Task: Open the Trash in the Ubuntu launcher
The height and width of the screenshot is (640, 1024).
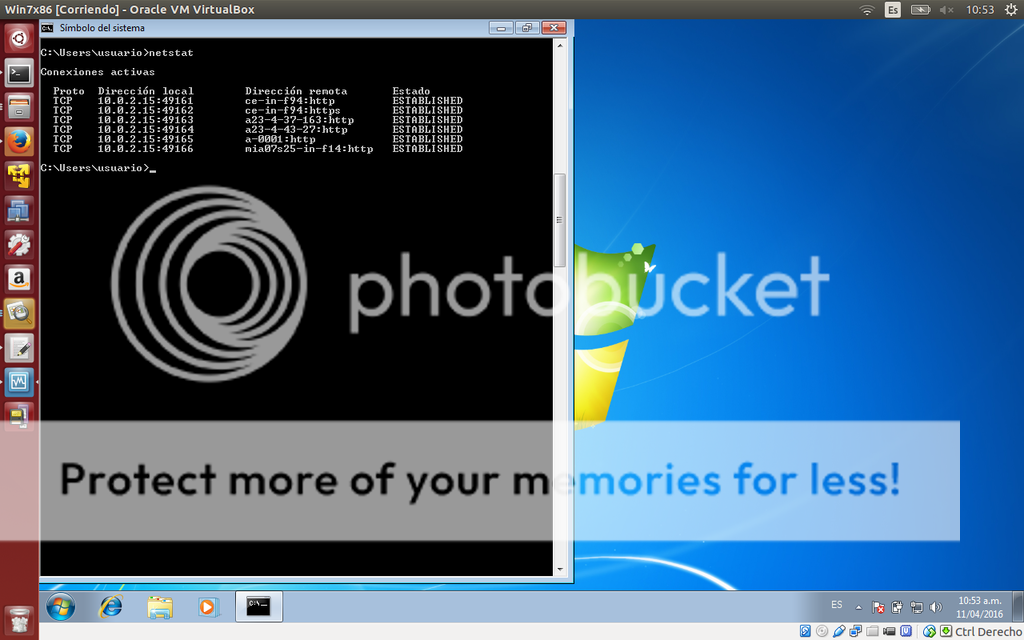Action: point(19,620)
